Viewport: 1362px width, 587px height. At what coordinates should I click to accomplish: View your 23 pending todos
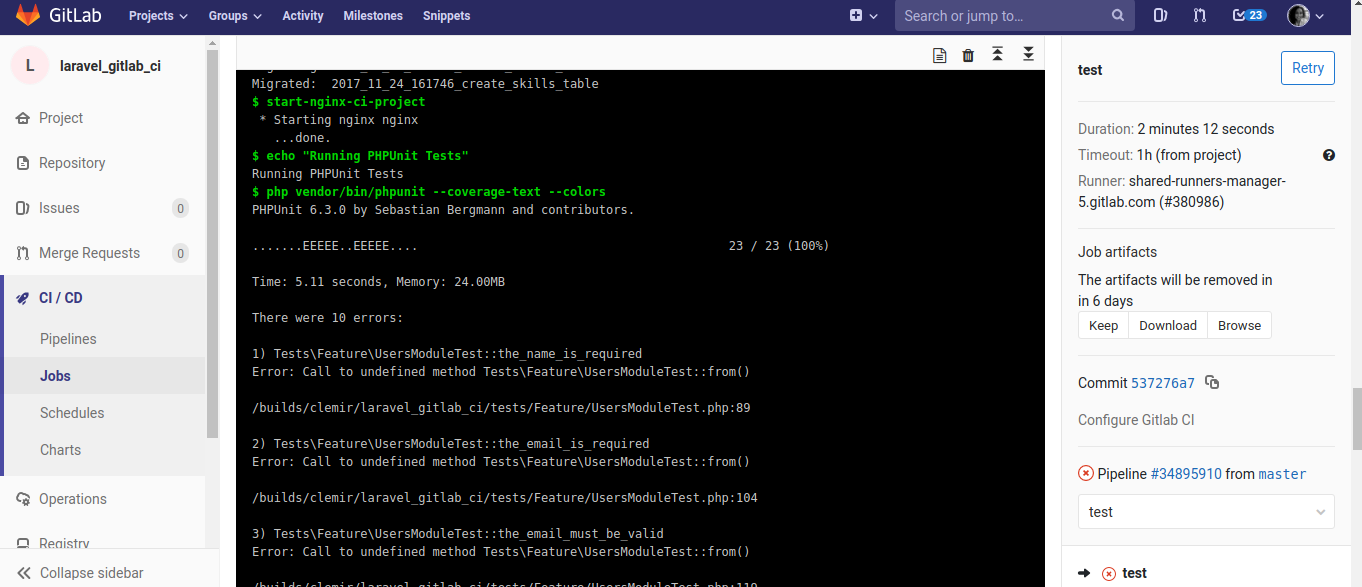click(x=1248, y=15)
